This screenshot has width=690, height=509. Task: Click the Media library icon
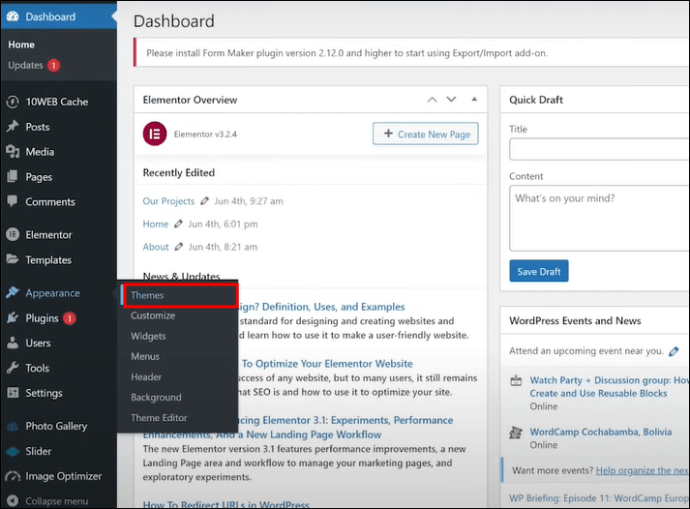13,152
